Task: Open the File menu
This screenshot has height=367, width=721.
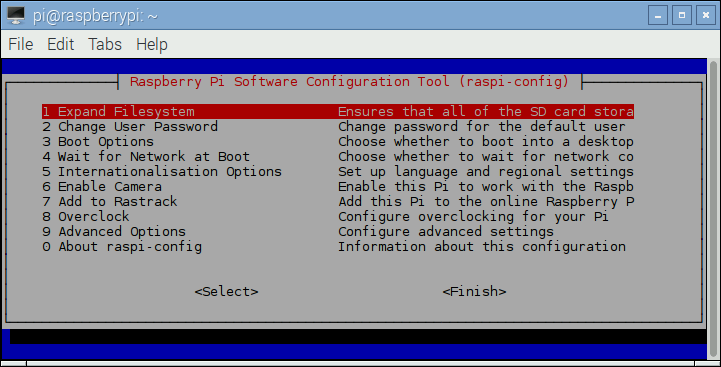Action: [21, 45]
